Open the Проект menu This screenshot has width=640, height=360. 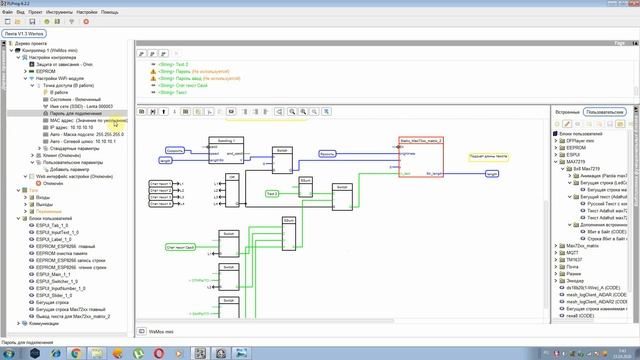click(36, 12)
